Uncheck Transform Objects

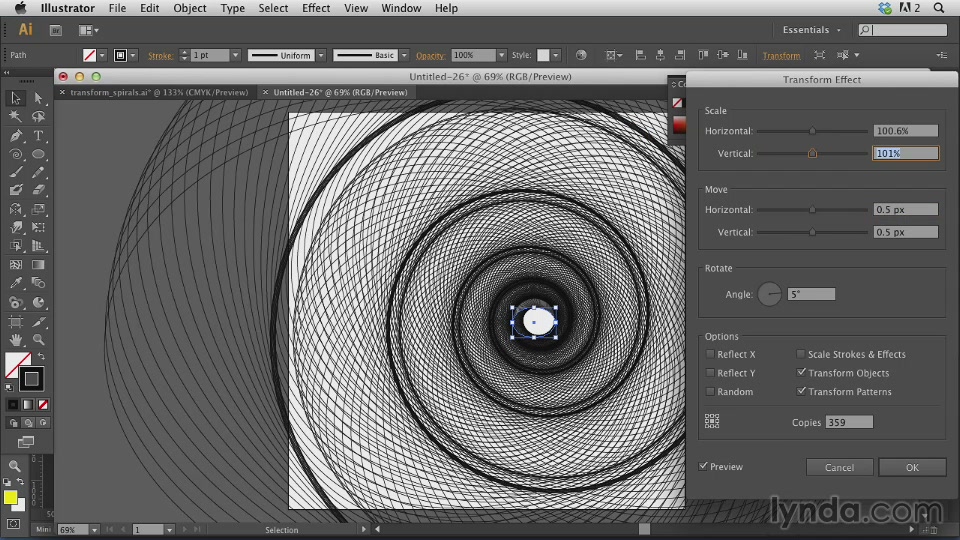pos(801,372)
